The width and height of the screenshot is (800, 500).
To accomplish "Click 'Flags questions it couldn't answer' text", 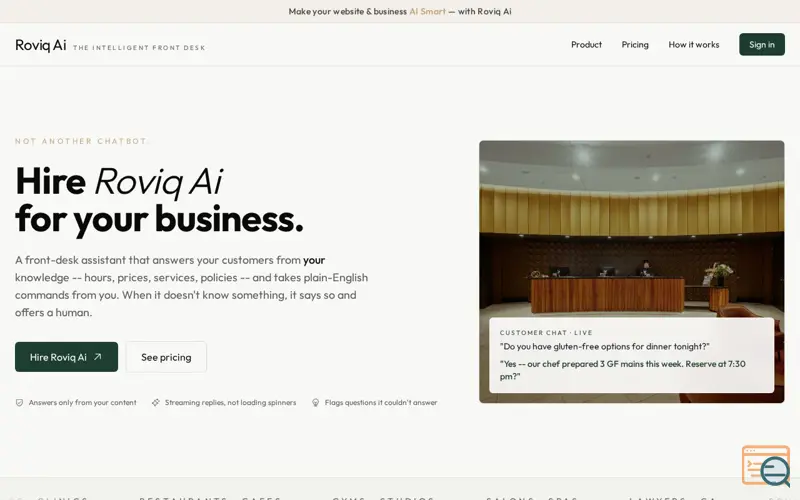I will click(381, 403).
